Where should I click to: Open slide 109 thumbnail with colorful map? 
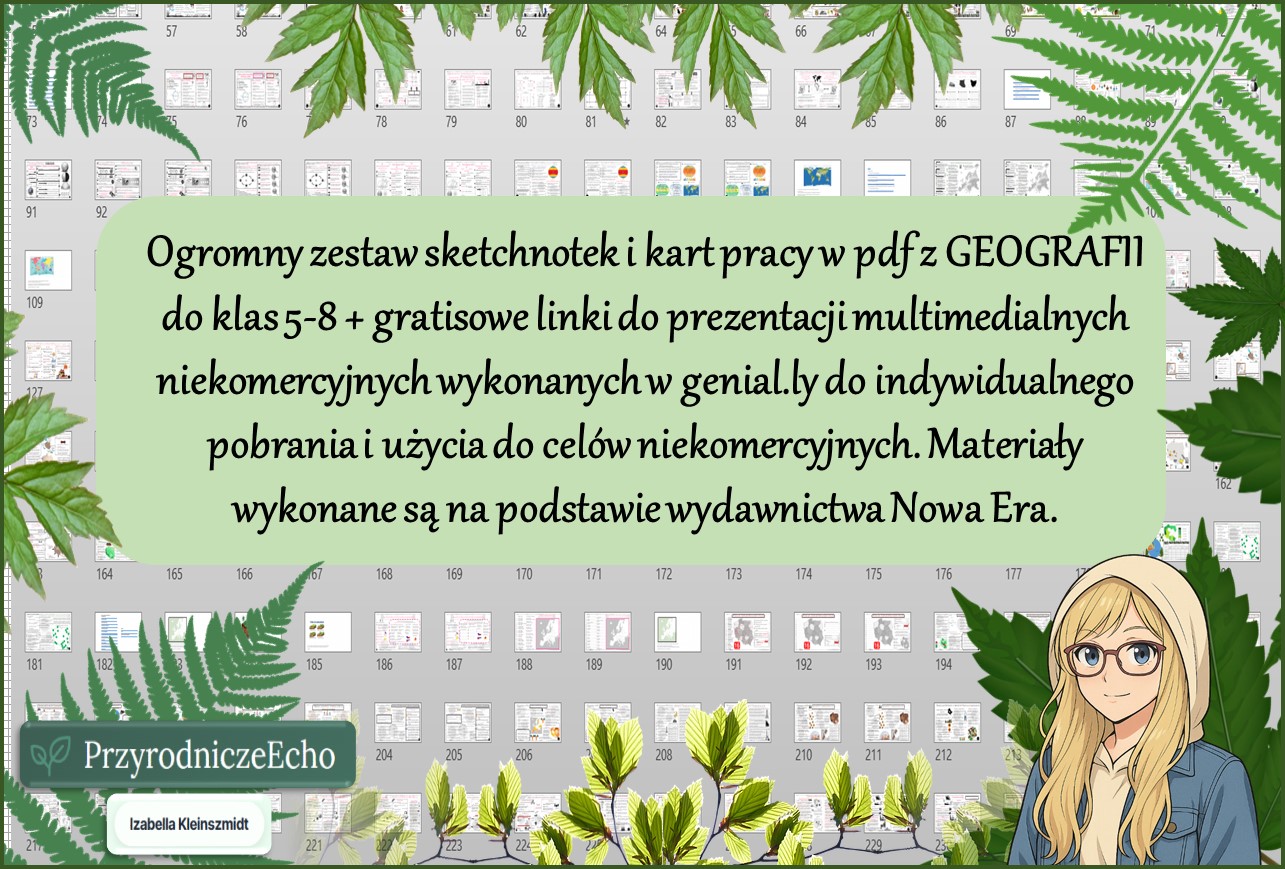click(x=47, y=270)
